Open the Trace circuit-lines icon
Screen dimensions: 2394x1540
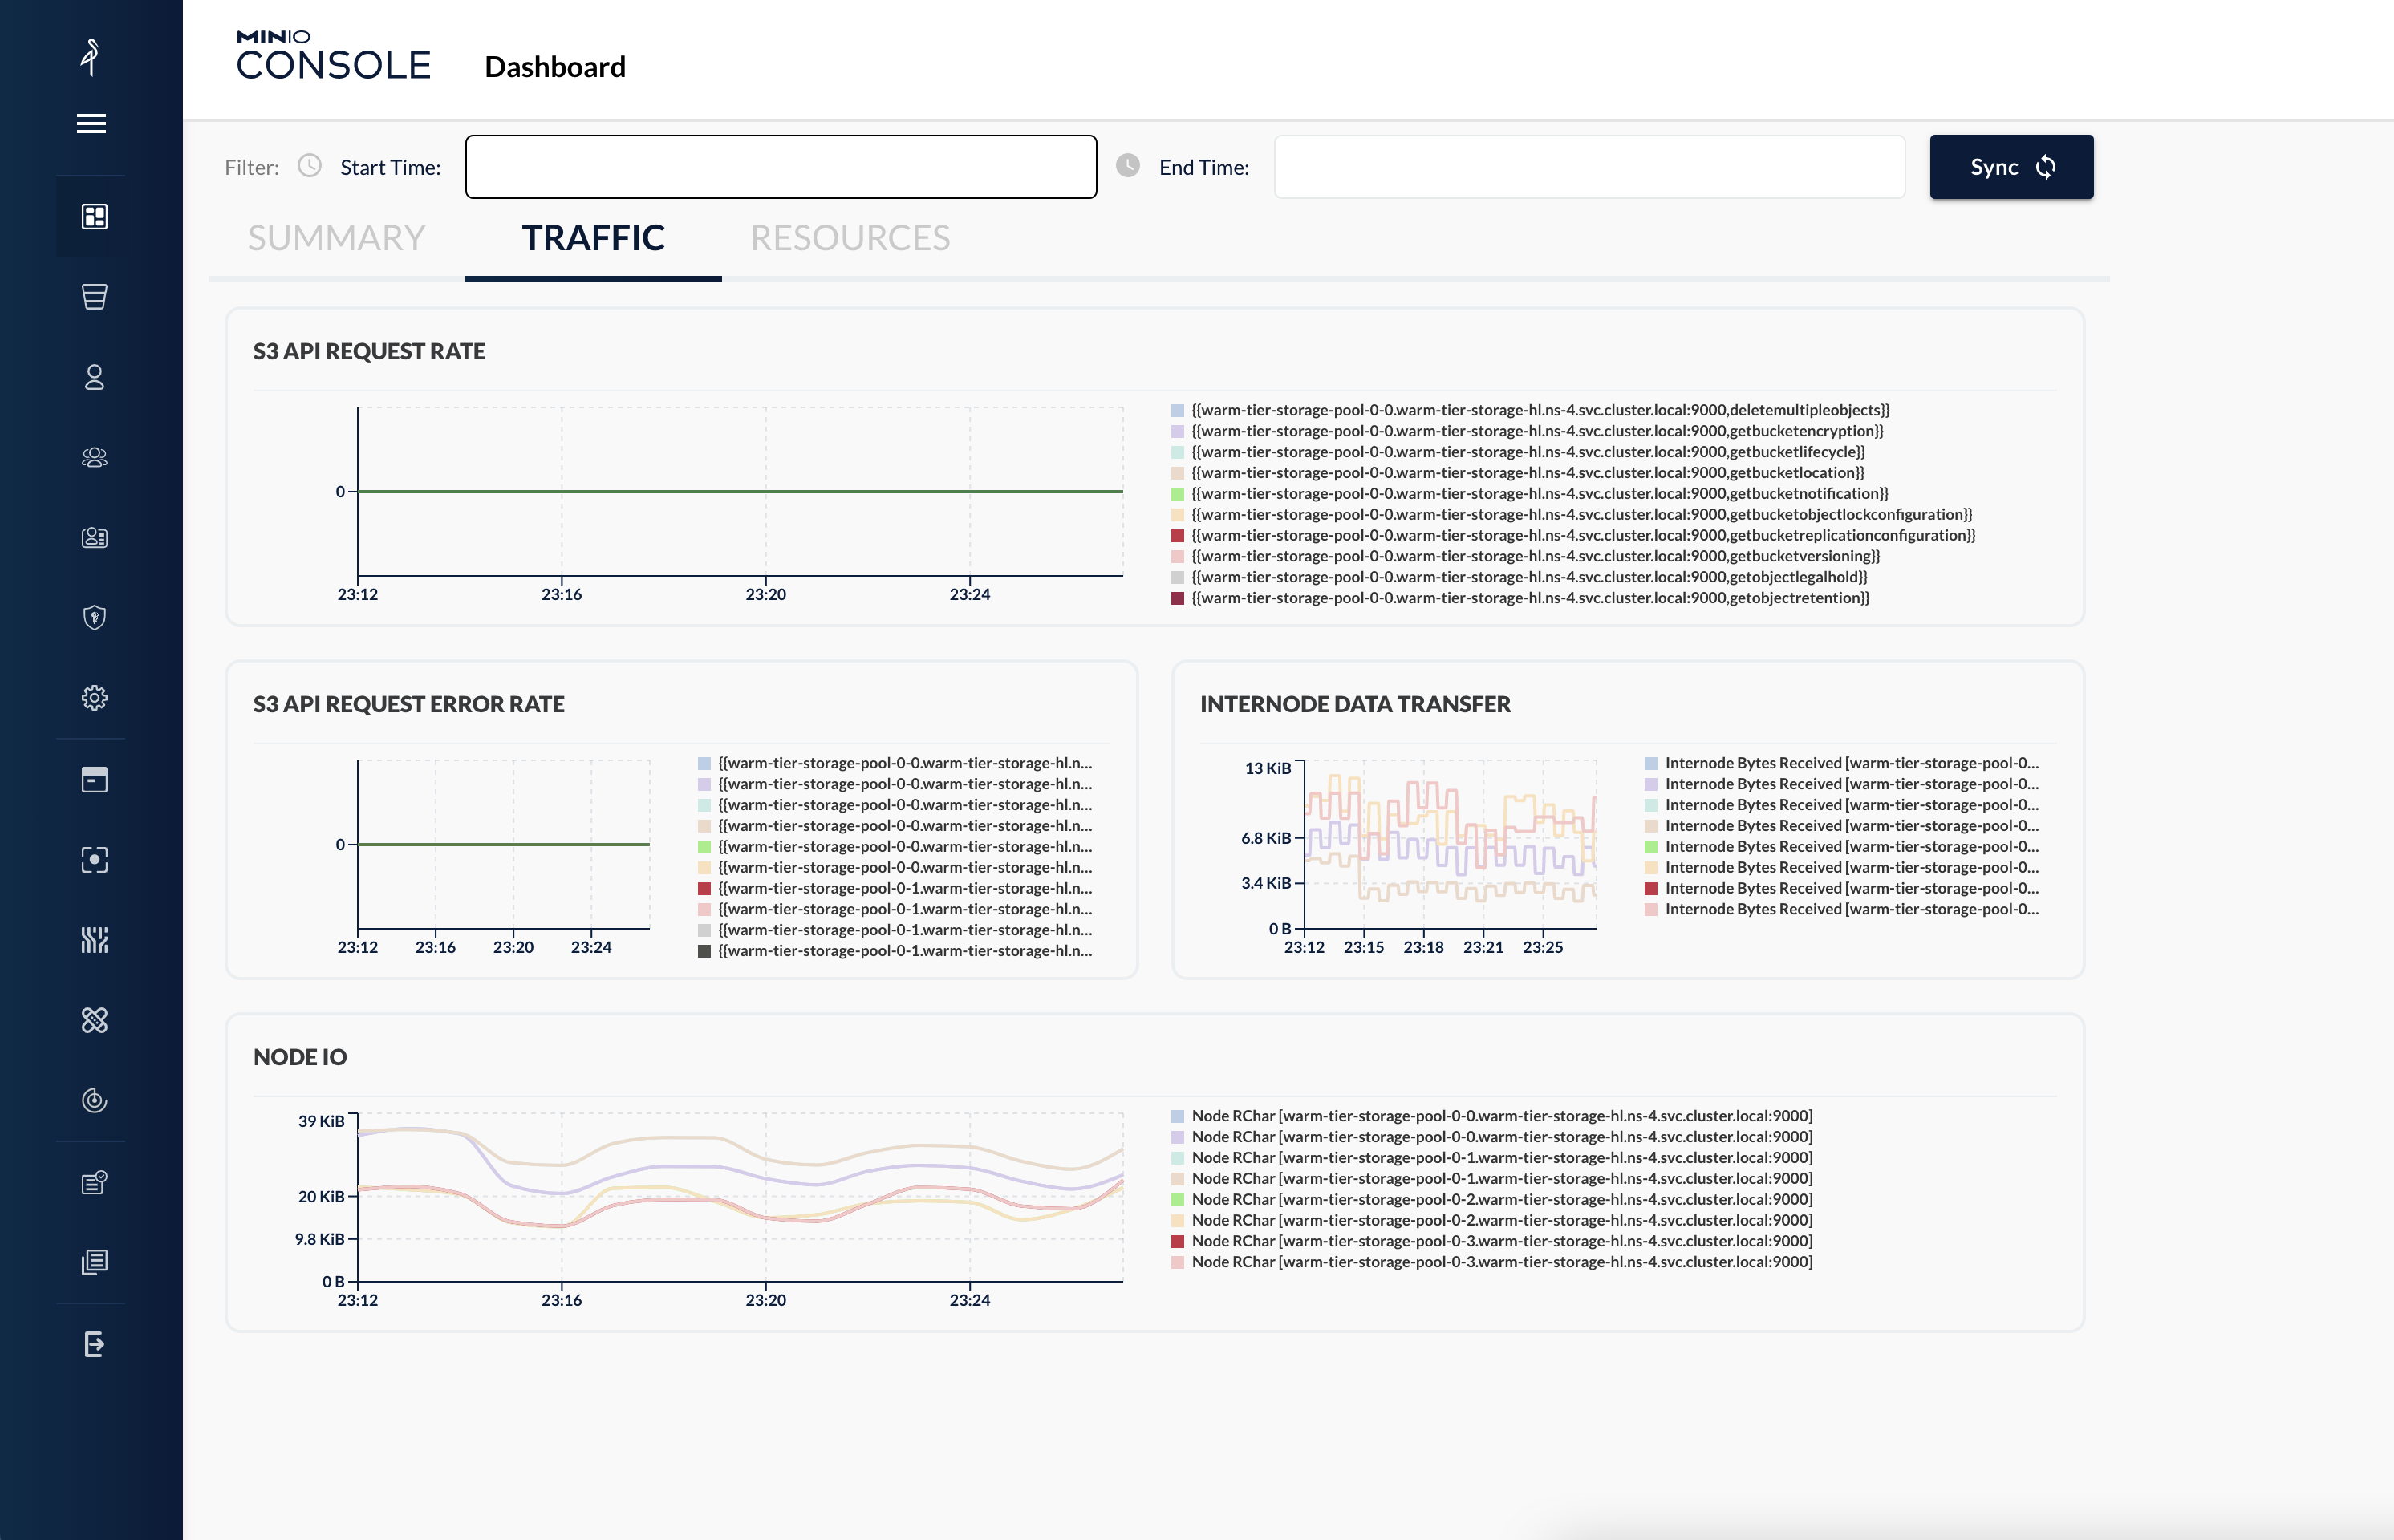click(94, 940)
